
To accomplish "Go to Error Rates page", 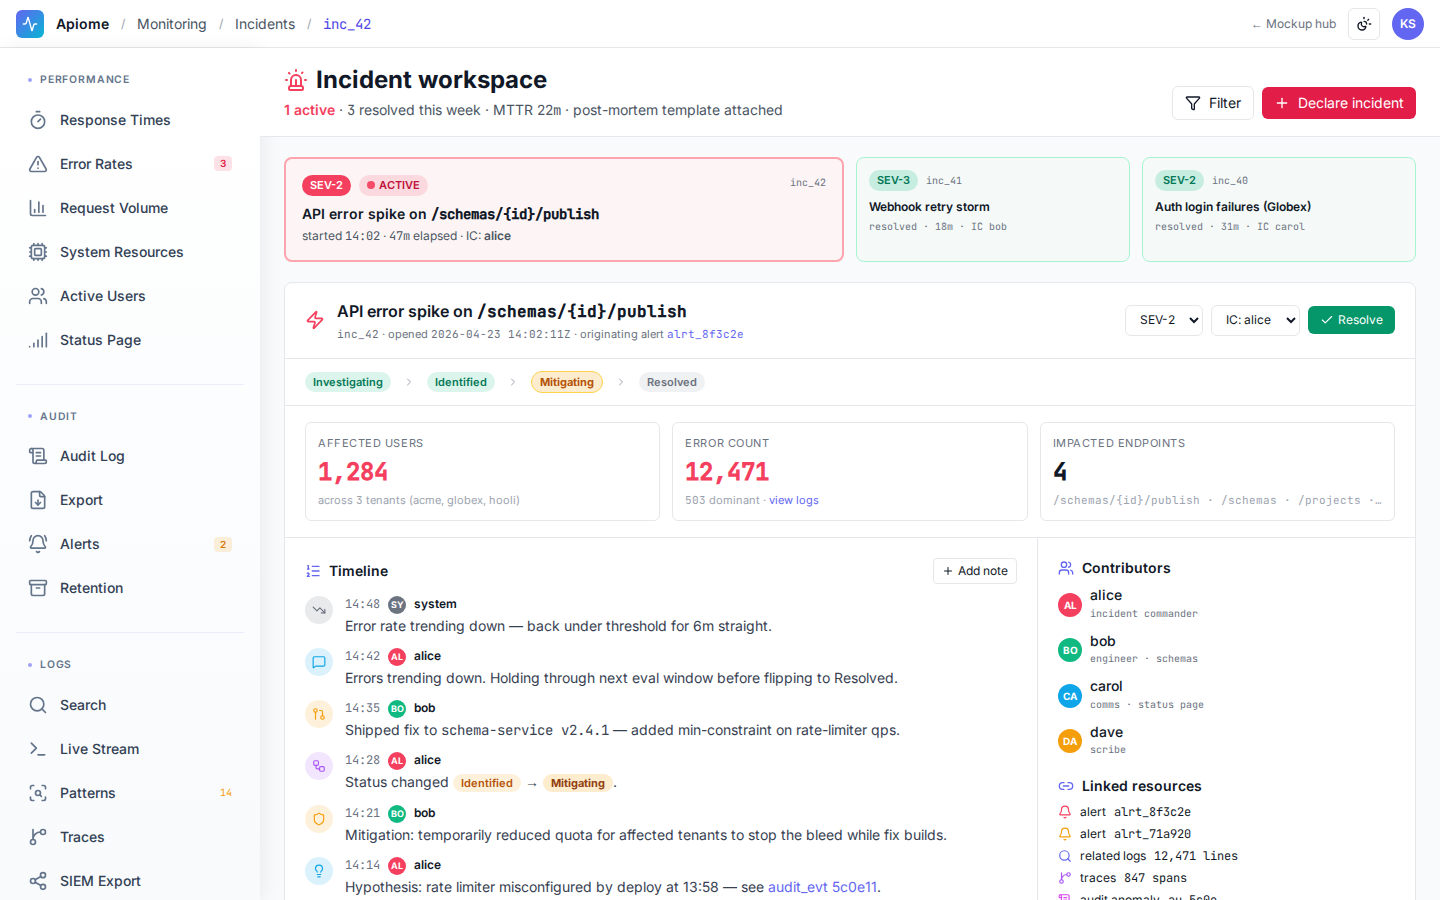I will (x=130, y=164).
